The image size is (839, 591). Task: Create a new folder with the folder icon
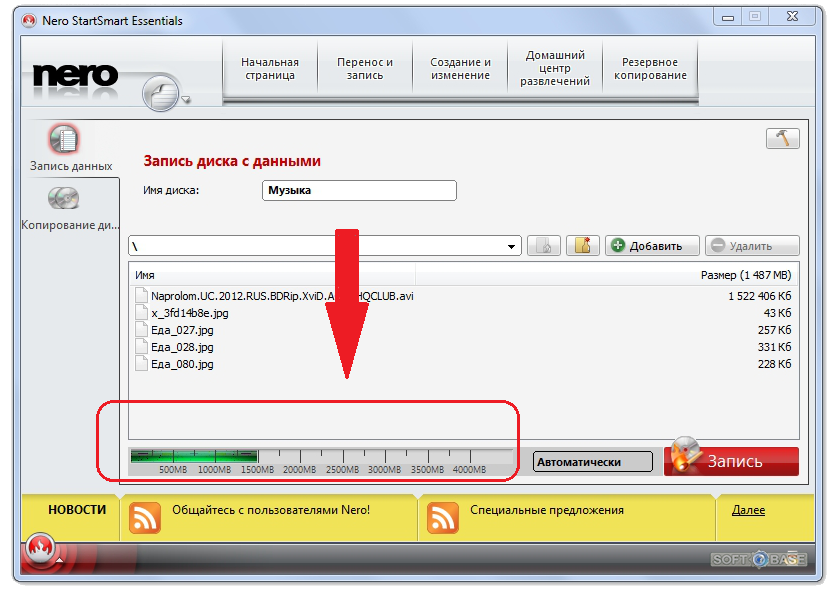click(583, 246)
